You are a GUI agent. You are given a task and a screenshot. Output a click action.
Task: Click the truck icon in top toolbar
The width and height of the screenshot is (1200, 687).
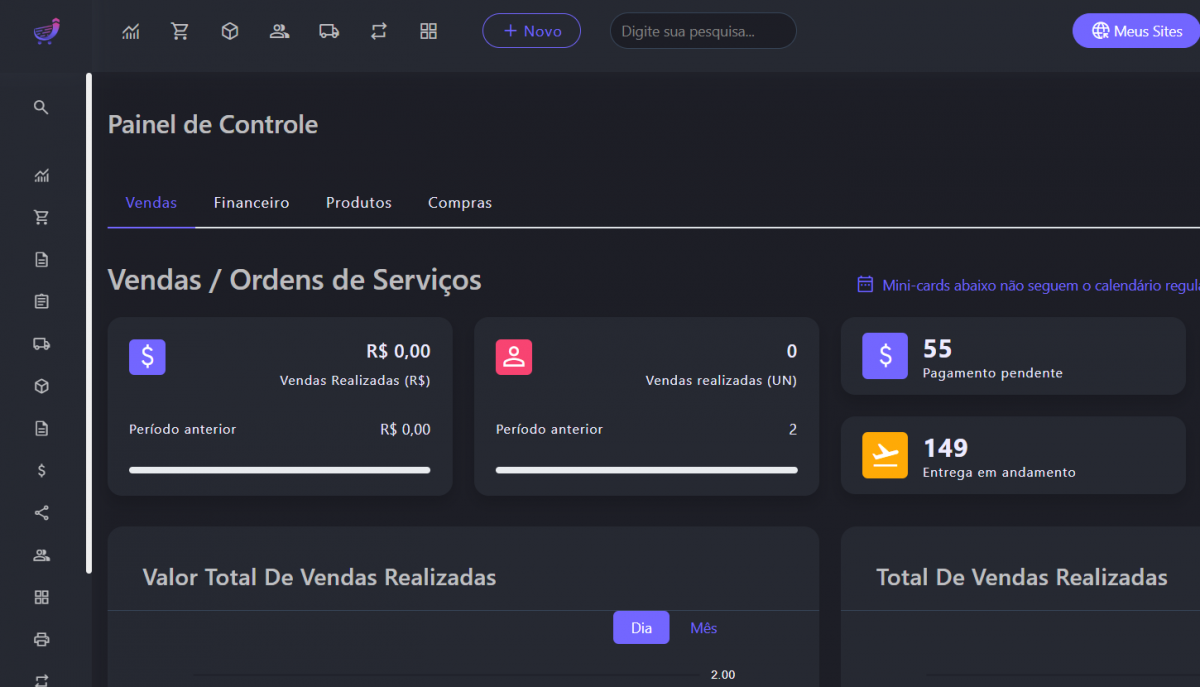click(329, 31)
